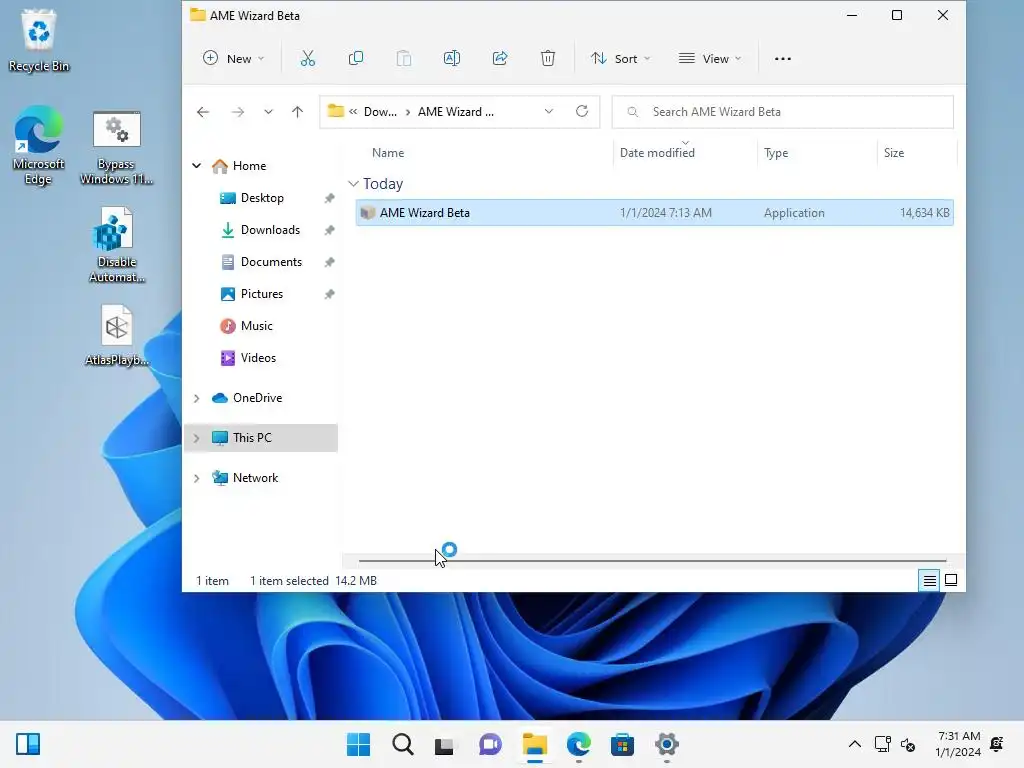Select the AtlasPlayb... desktop file
The height and width of the screenshot is (768, 1024).
pos(116,335)
